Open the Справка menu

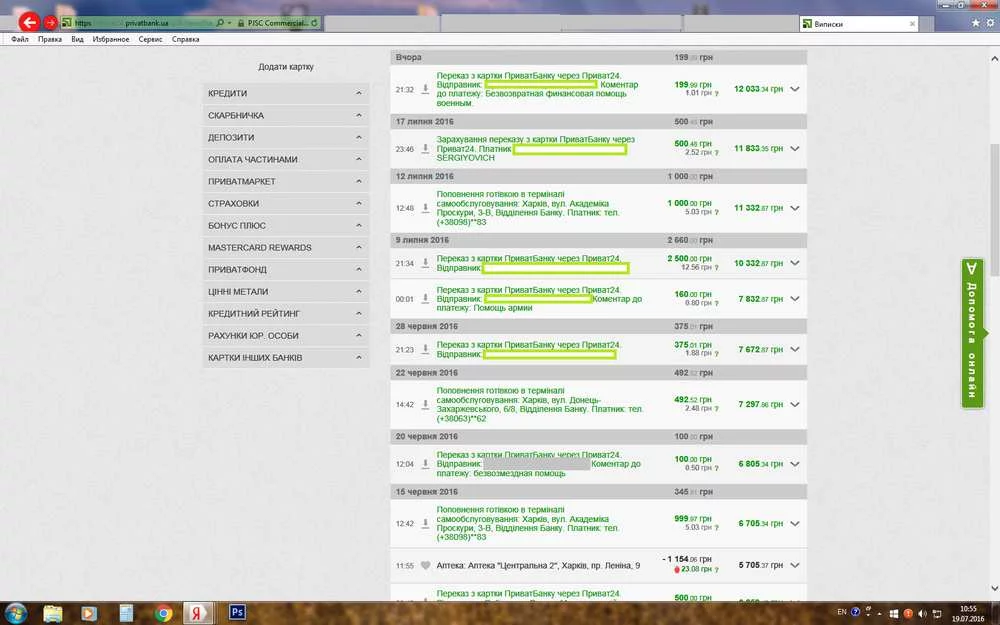click(186, 40)
